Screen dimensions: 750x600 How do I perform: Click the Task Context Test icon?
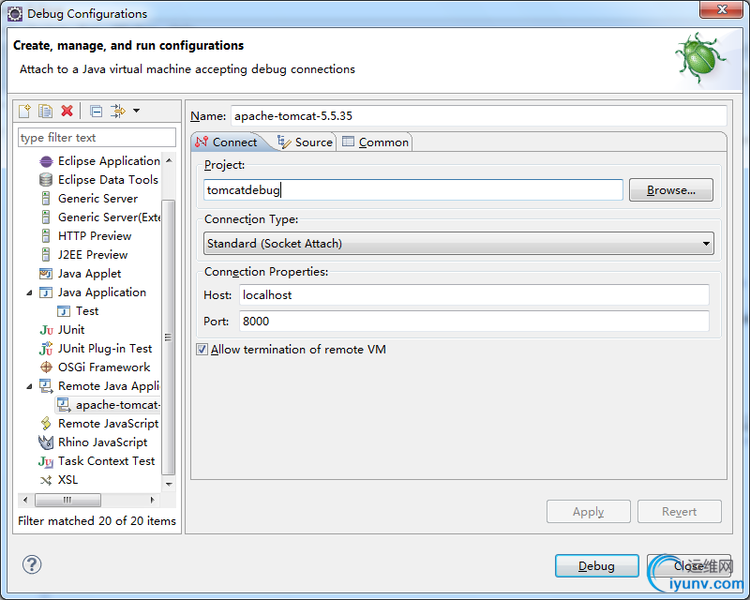[x=46, y=461]
